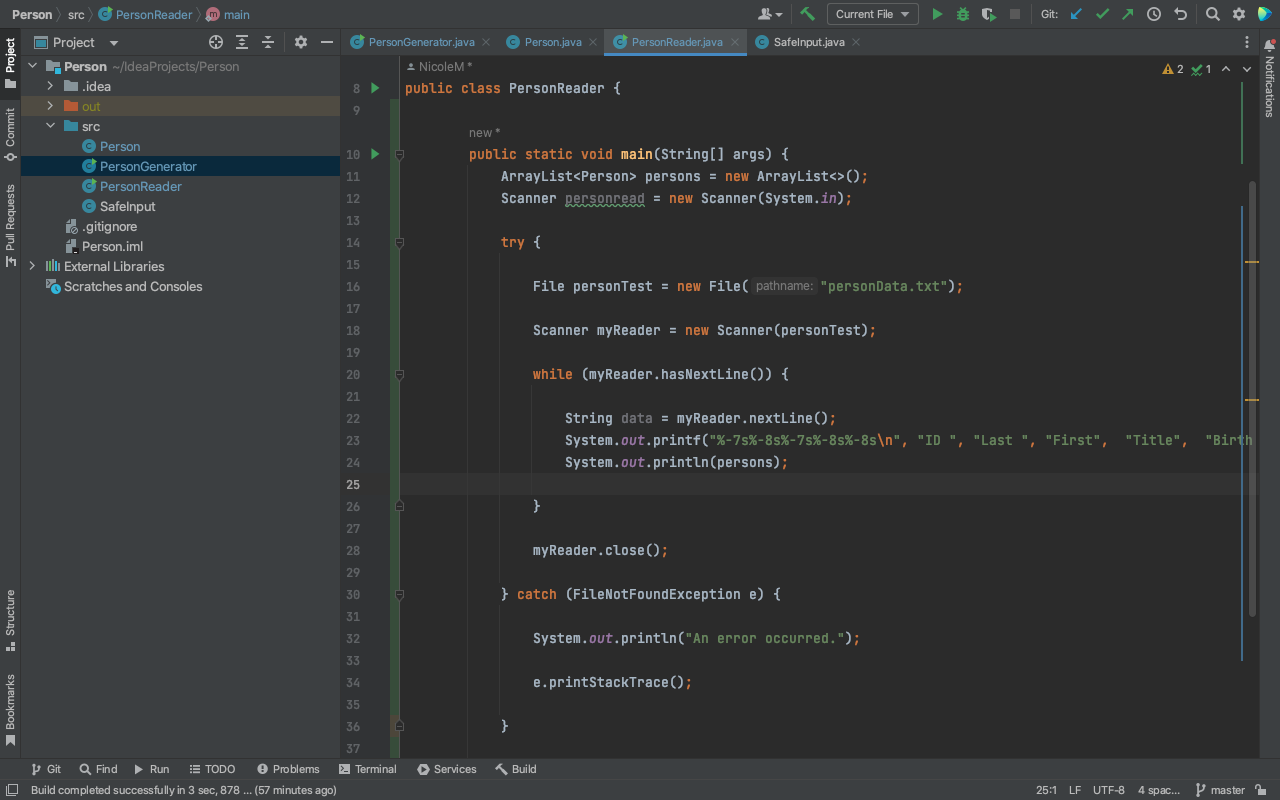Push commits using the Git arrow icon
The image size is (1280, 800).
click(x=1125, y=14)
